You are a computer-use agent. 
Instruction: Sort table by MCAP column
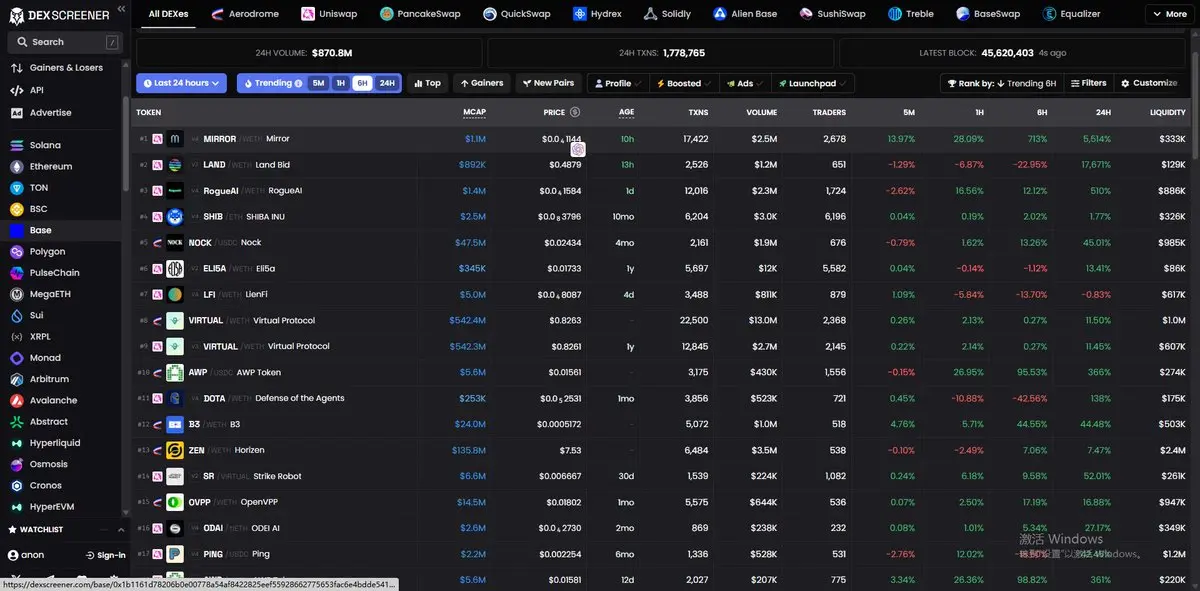474,113
